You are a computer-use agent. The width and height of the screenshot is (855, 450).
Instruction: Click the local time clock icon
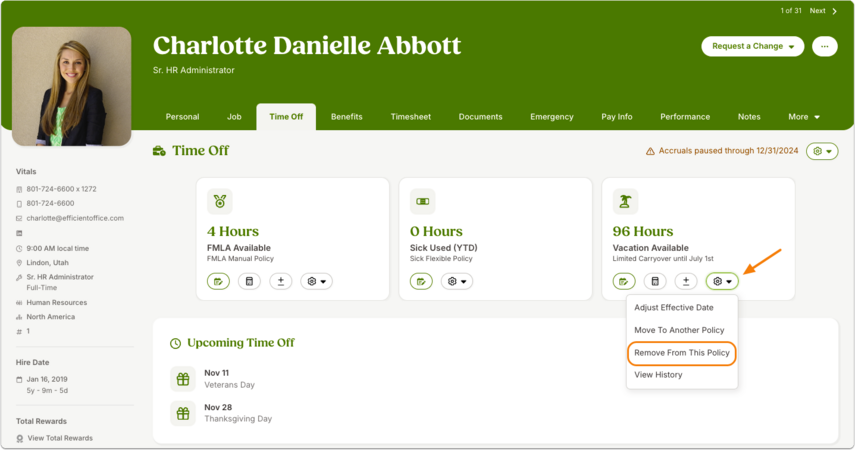click(x=19, y=249)
